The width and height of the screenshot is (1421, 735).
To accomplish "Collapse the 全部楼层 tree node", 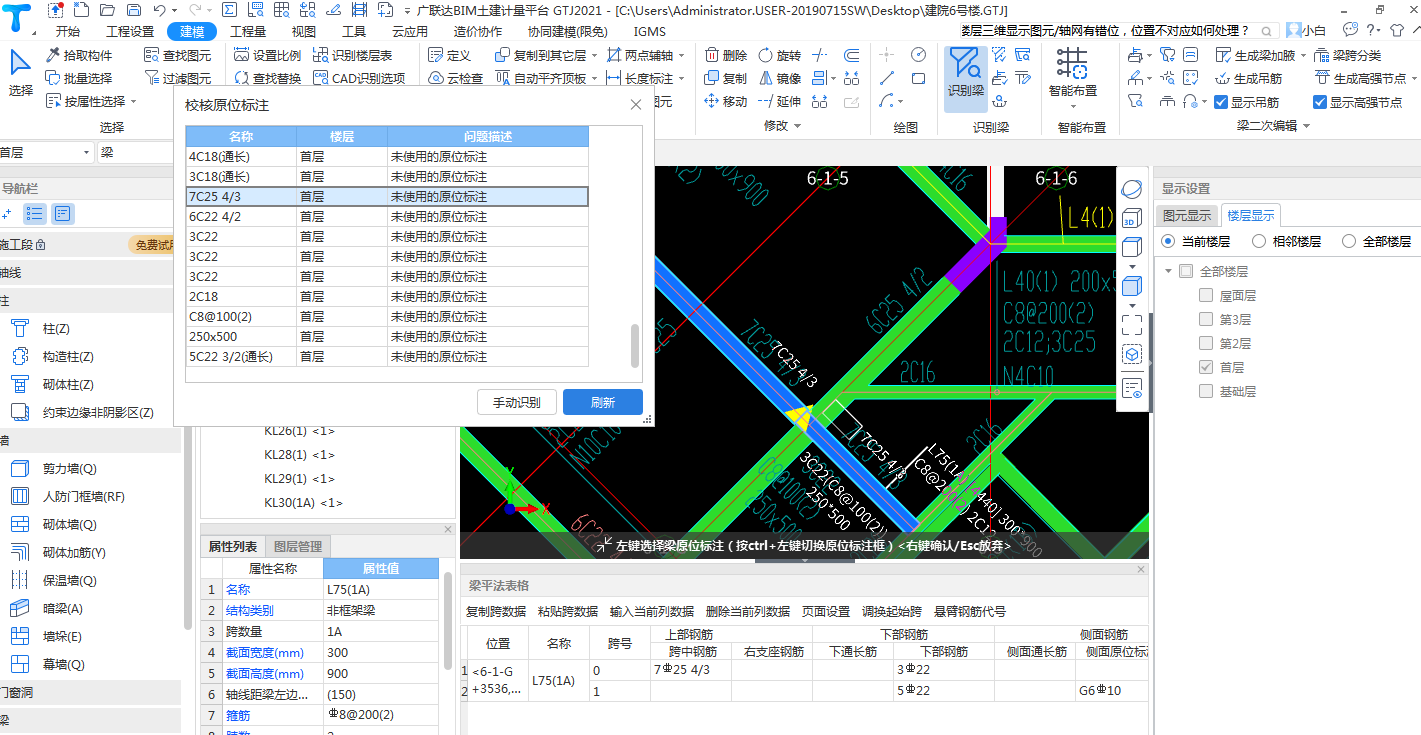I will pos(1168,271).
